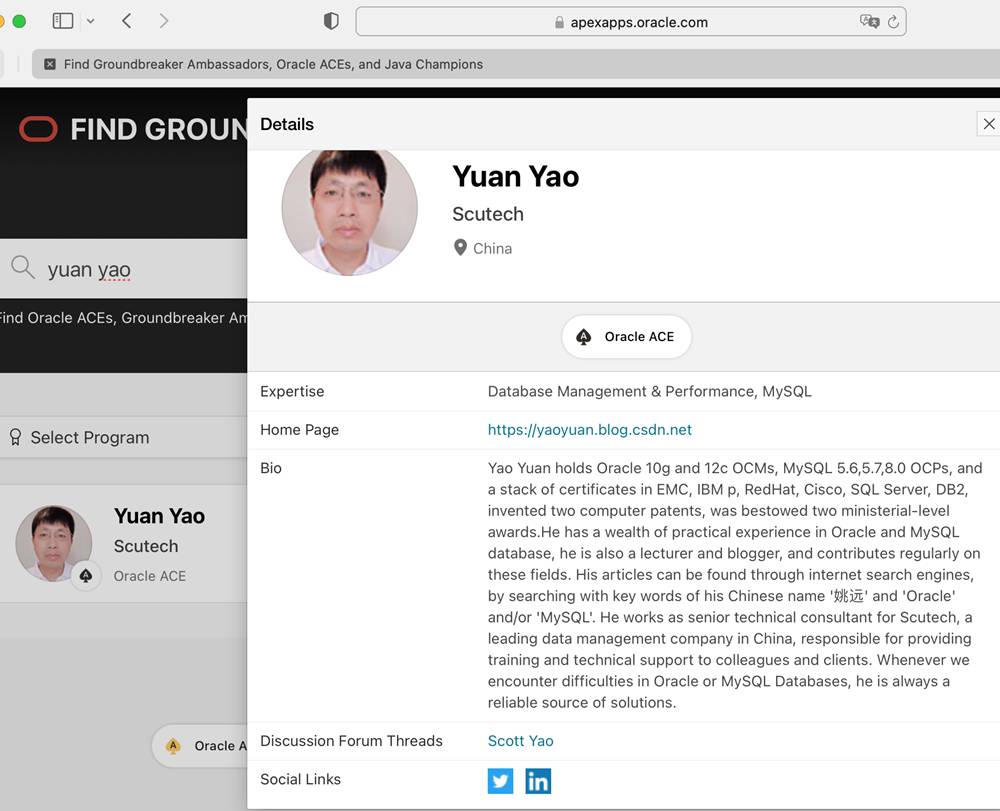Click the red Oracle logo
1000x811 pixels.
point(38,129)
